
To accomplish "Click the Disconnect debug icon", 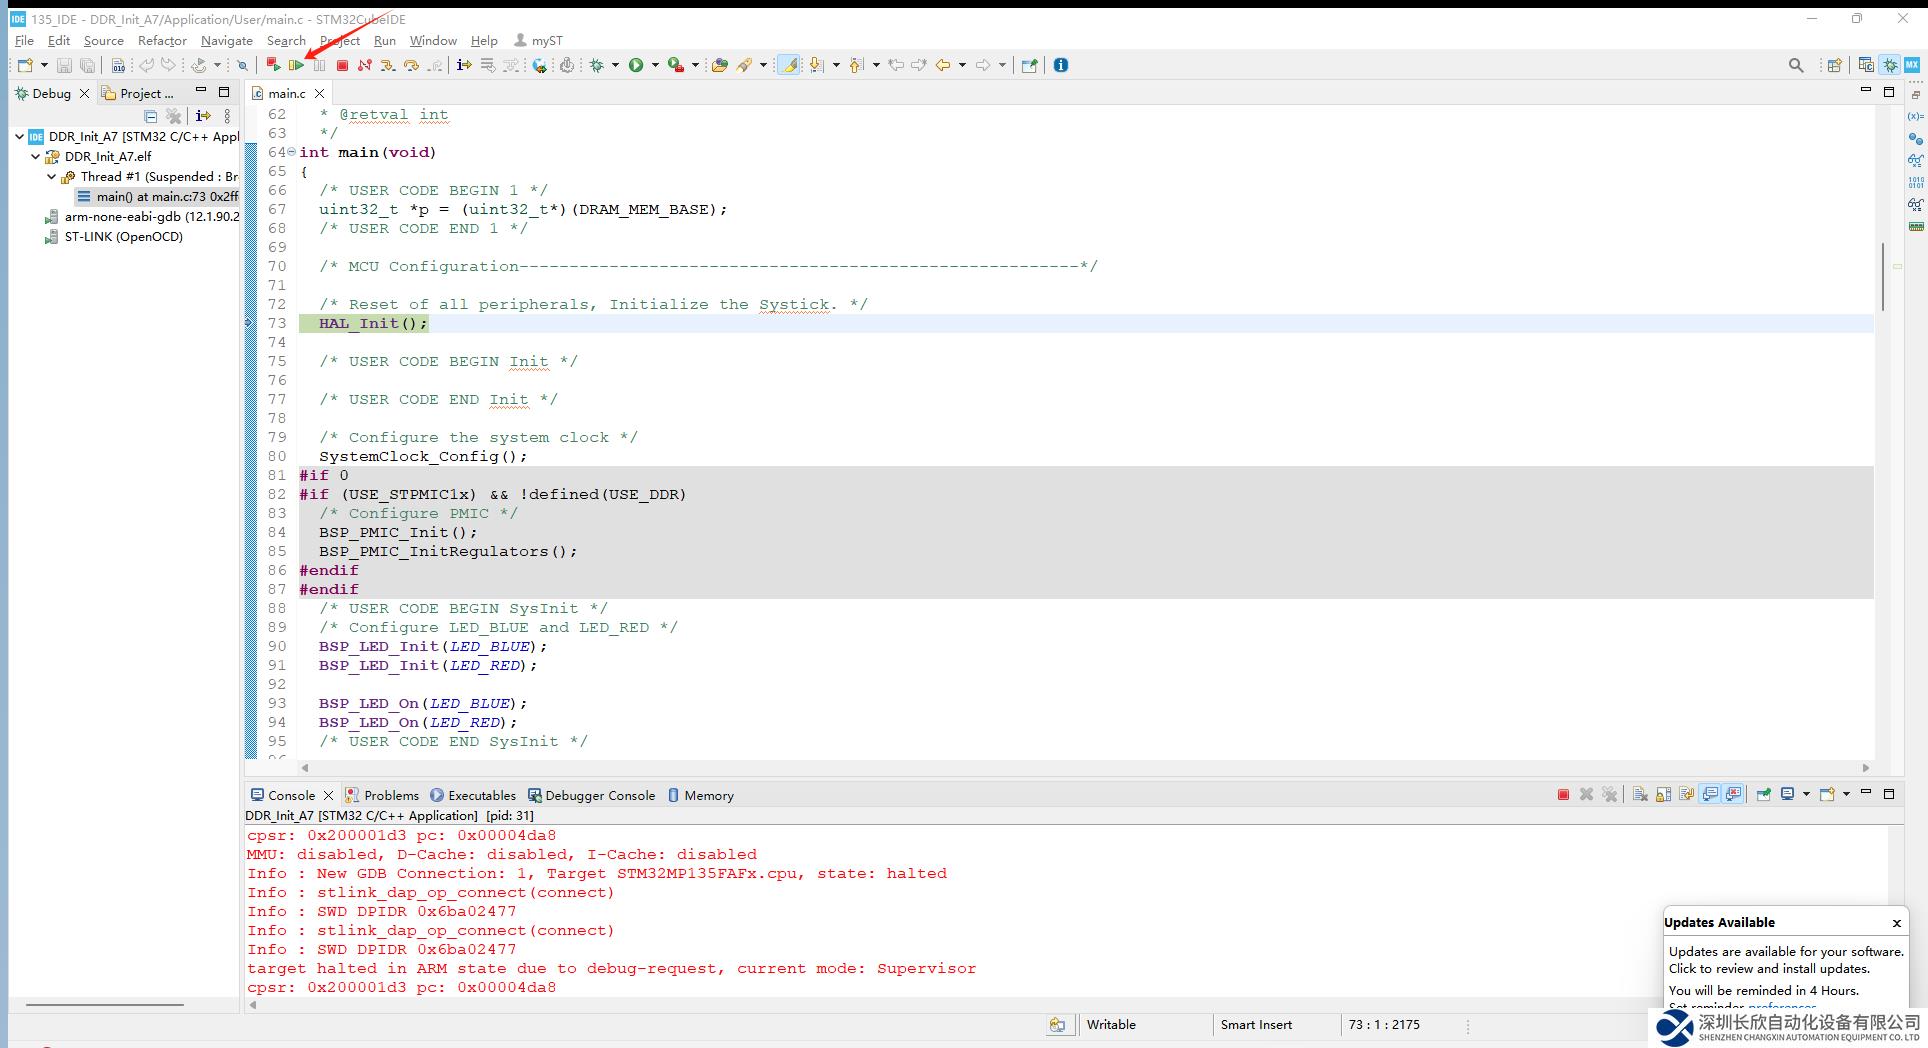I will [x=365, y=65].
